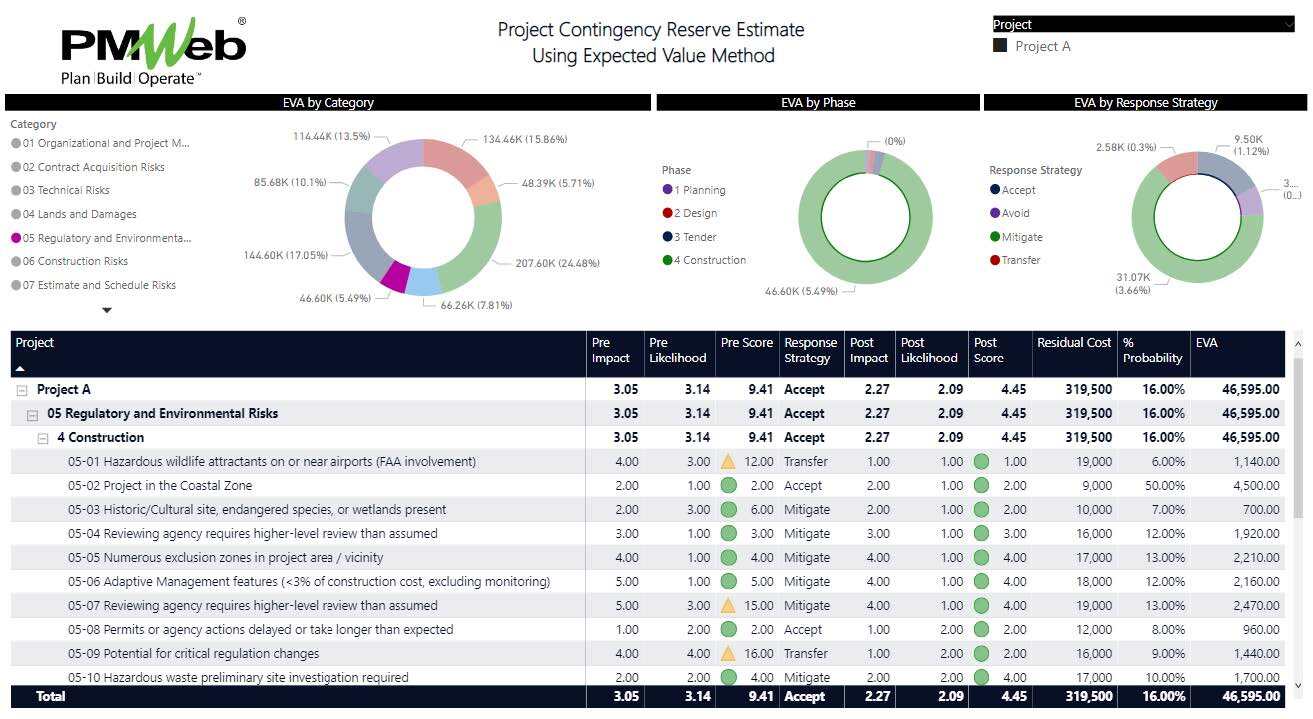Image resolution: width=1313 pixels, height=719 pixels.
Task: Tick the Project A slicer checkbox
Action: click(x=1000, y=46)
